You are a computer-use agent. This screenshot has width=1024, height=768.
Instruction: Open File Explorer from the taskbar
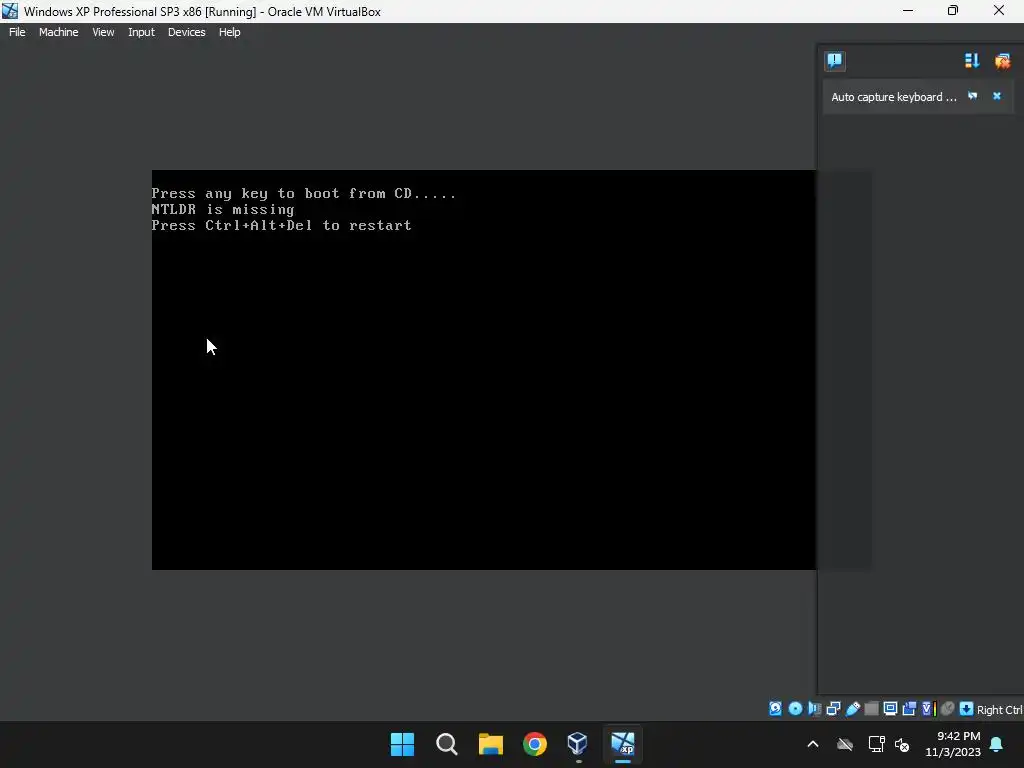pyautogui.click(x=490, y=744)
